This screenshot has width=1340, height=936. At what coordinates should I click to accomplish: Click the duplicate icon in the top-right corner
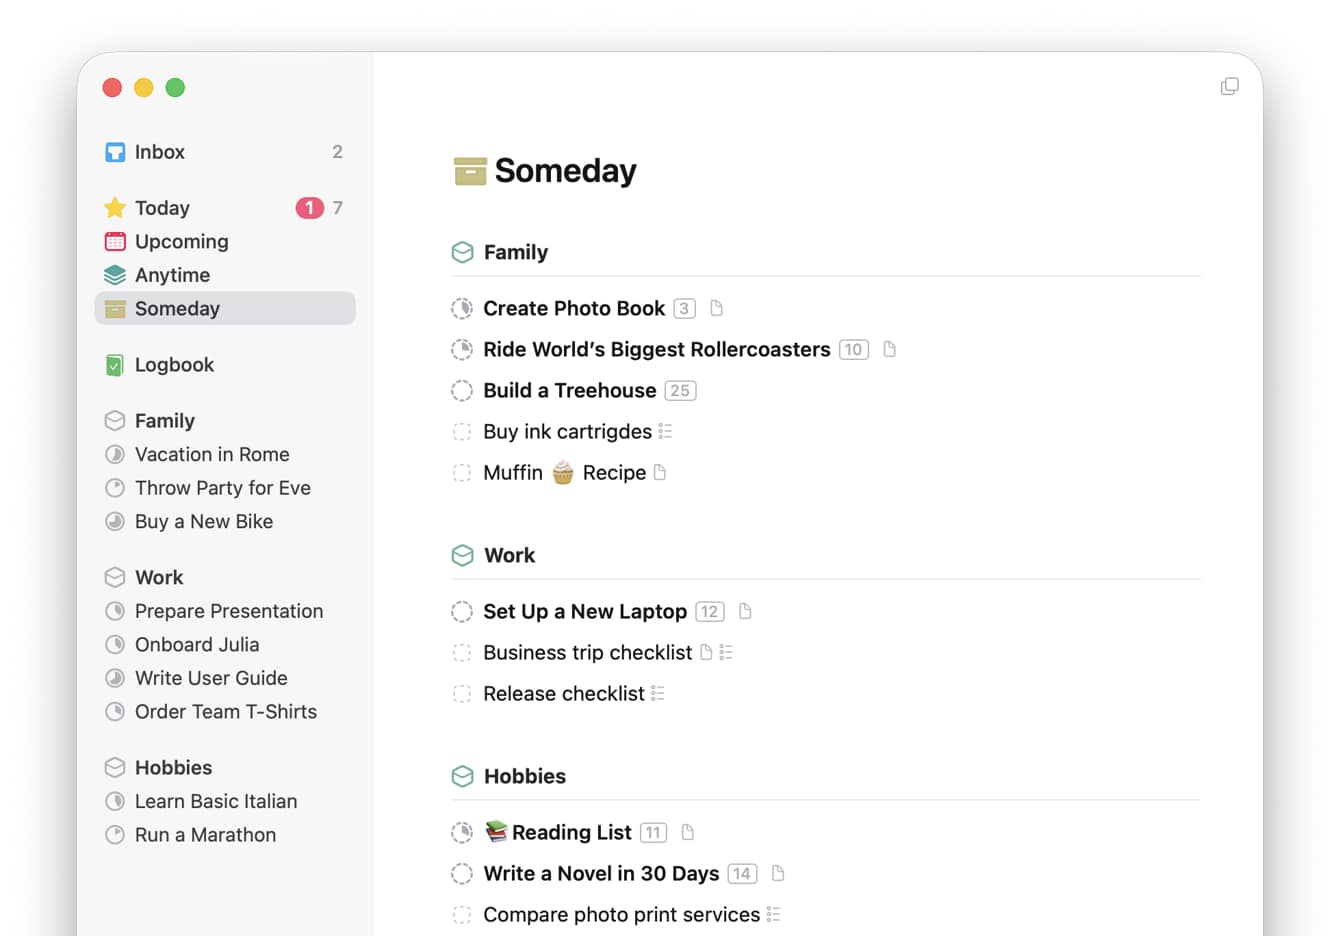[x=1229, y=86]
